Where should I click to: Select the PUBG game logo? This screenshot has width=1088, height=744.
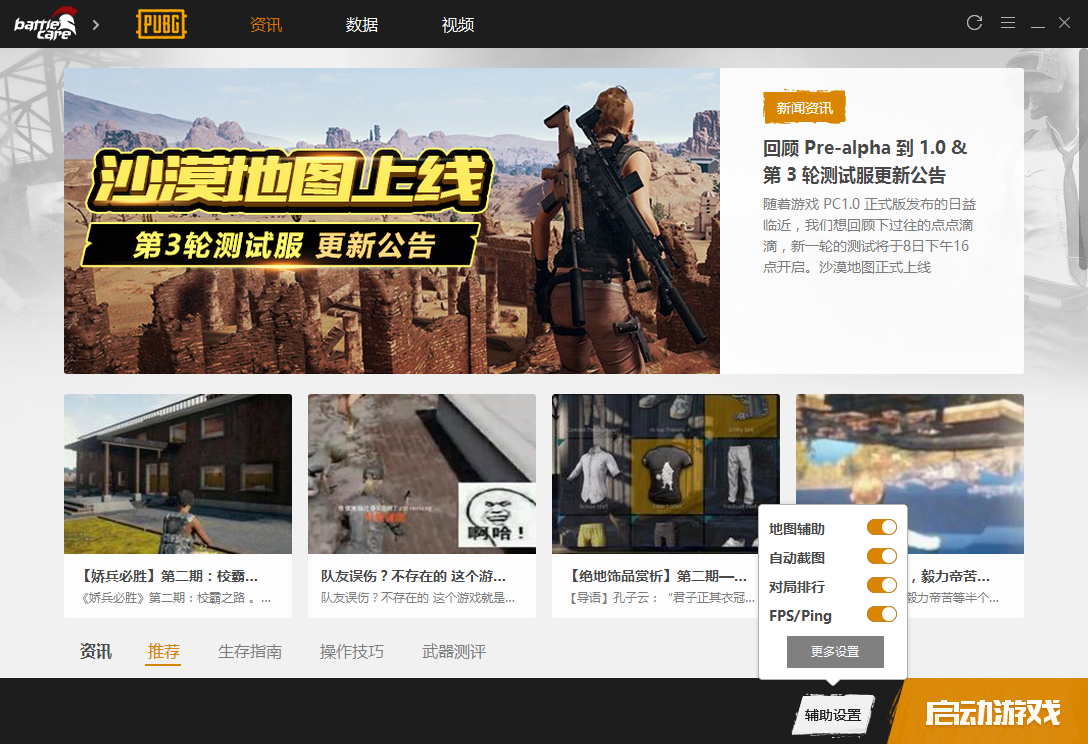162,24
